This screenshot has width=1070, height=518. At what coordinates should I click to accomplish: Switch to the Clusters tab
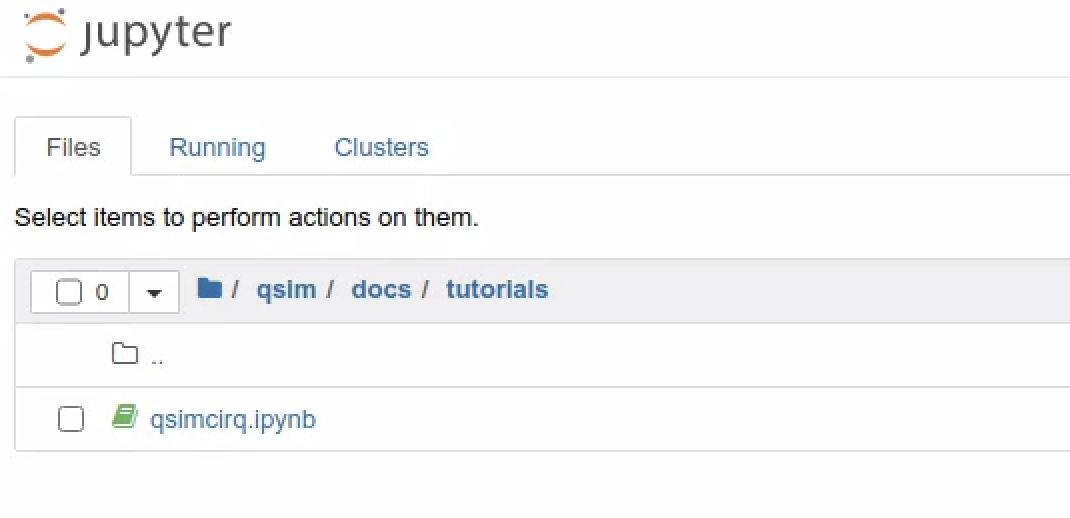[x=381, y=148]
